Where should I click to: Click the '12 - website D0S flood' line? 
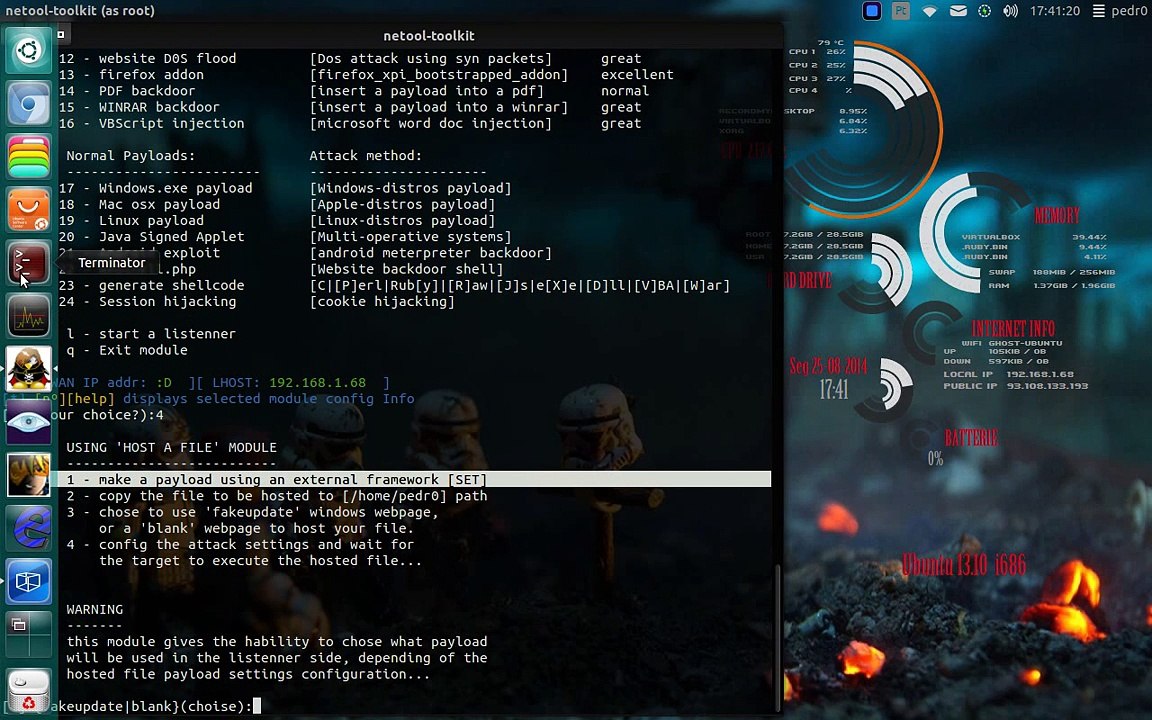tap(148, 58)
